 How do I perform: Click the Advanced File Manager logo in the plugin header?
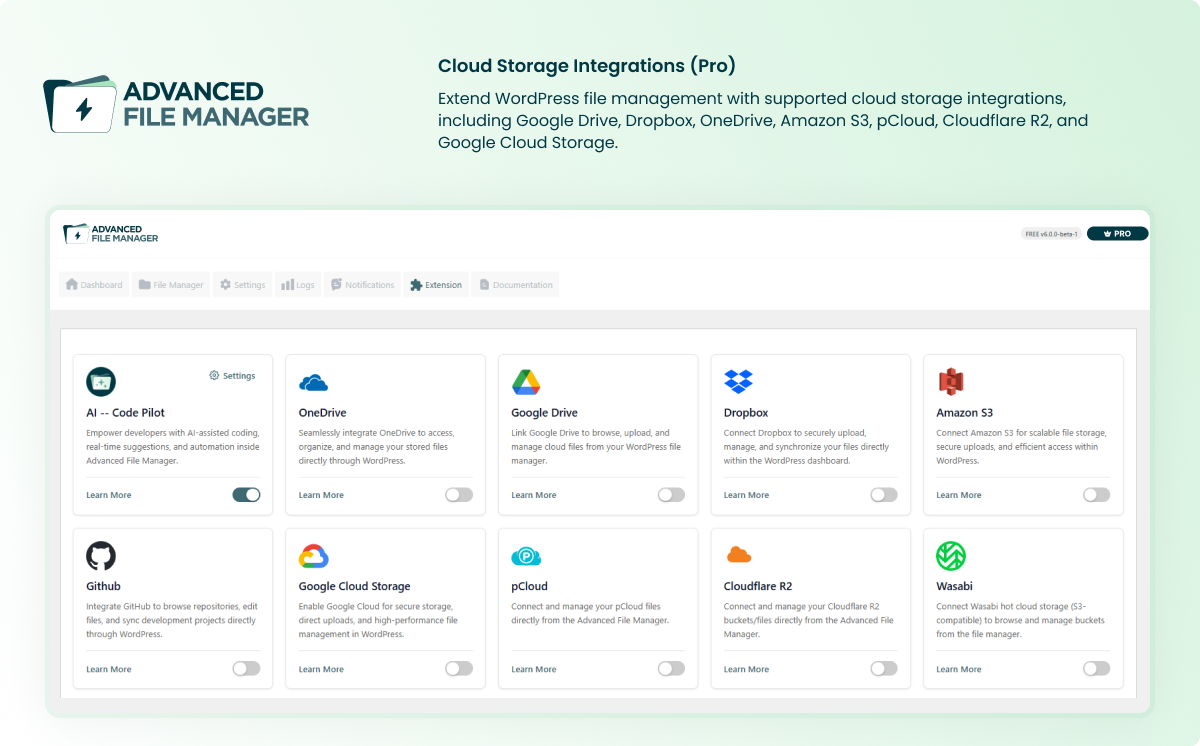[111, 233]
